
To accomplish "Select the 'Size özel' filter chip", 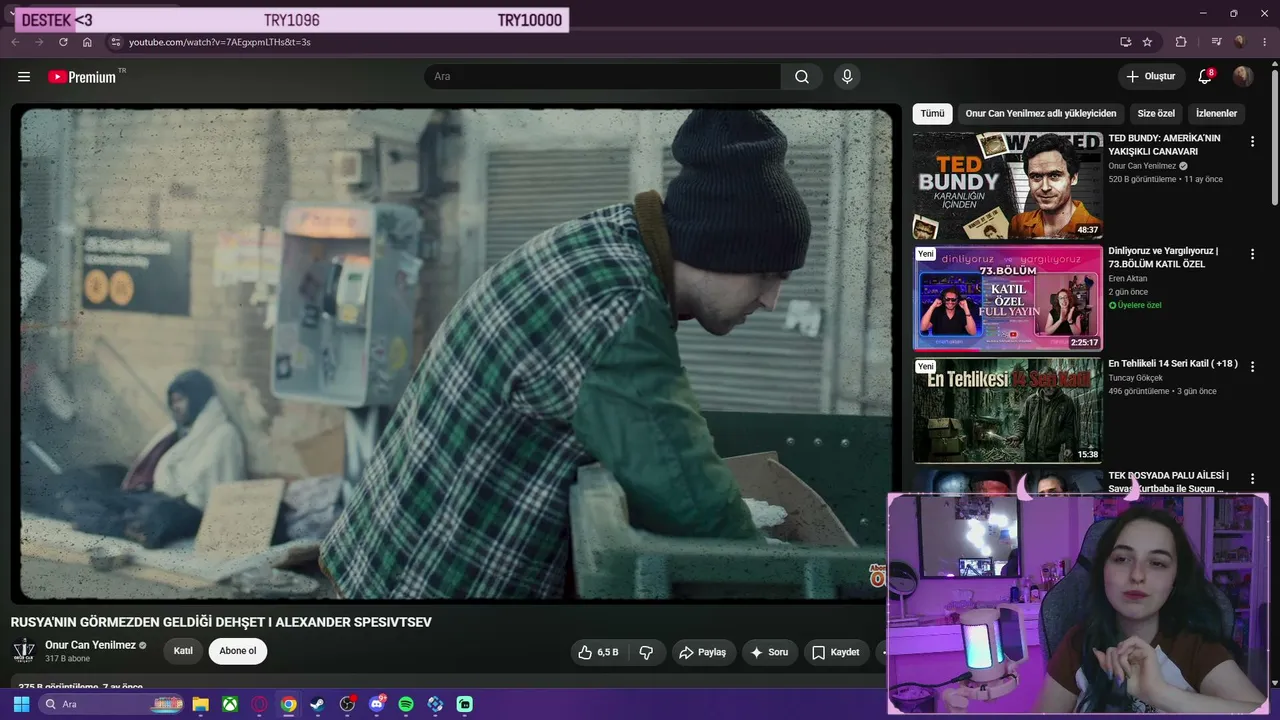I will click(1156, 114).
